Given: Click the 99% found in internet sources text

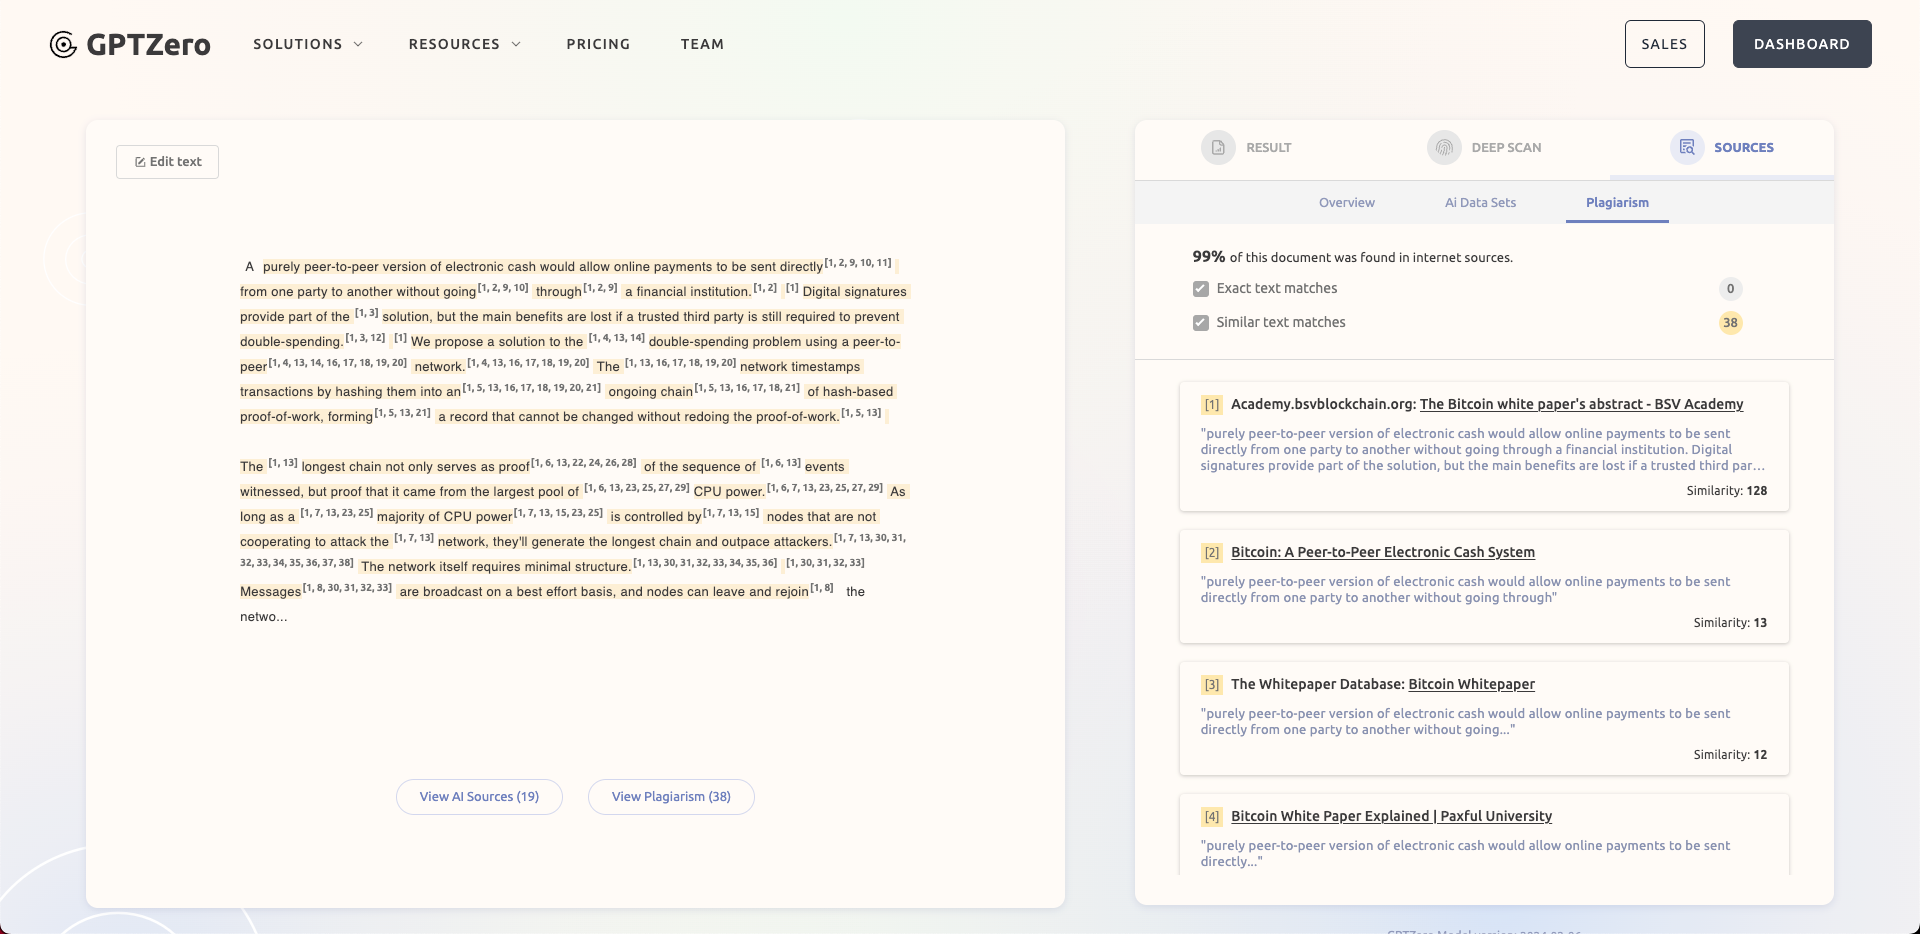Looking at the screenshot, I should coord(1352,257).
